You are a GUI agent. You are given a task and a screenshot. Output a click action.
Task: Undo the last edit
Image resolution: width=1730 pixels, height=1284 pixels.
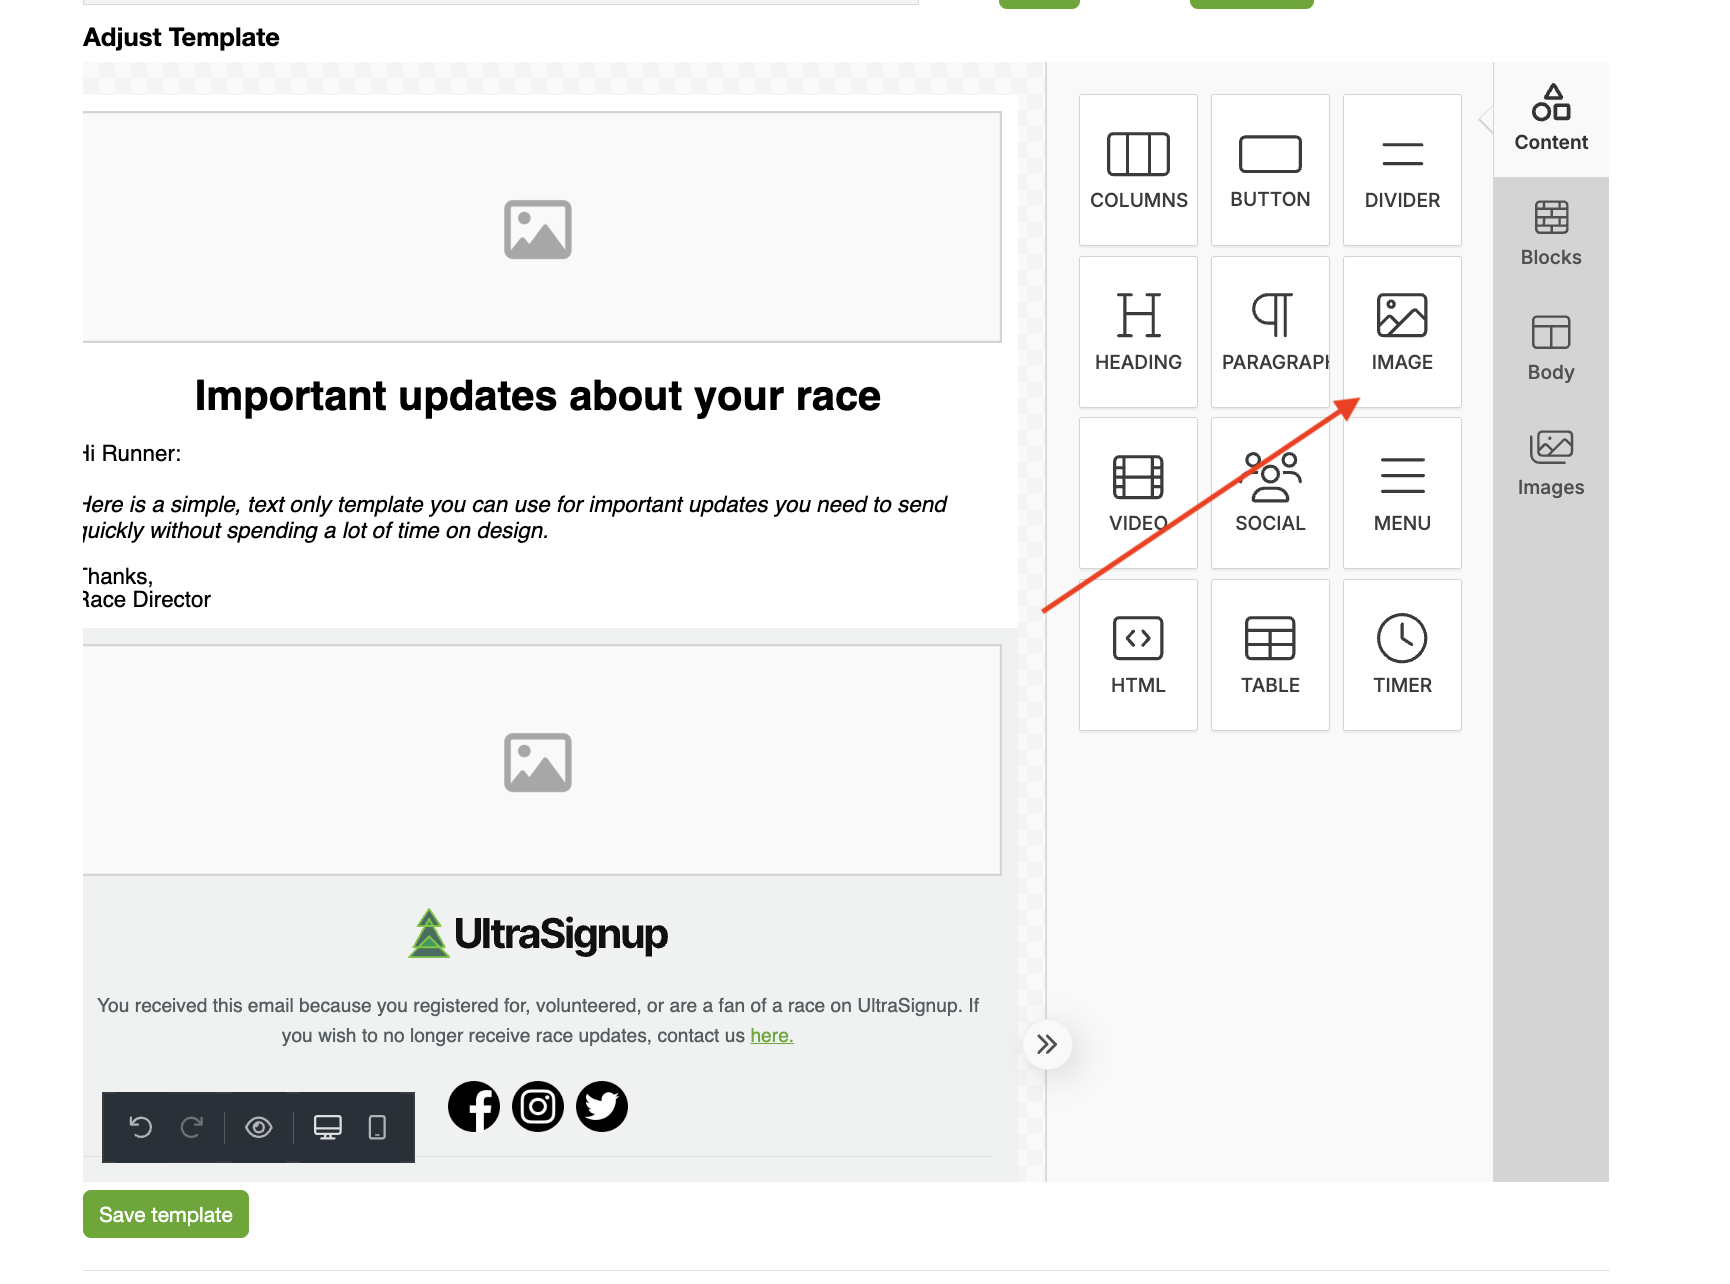(141, 1127)
